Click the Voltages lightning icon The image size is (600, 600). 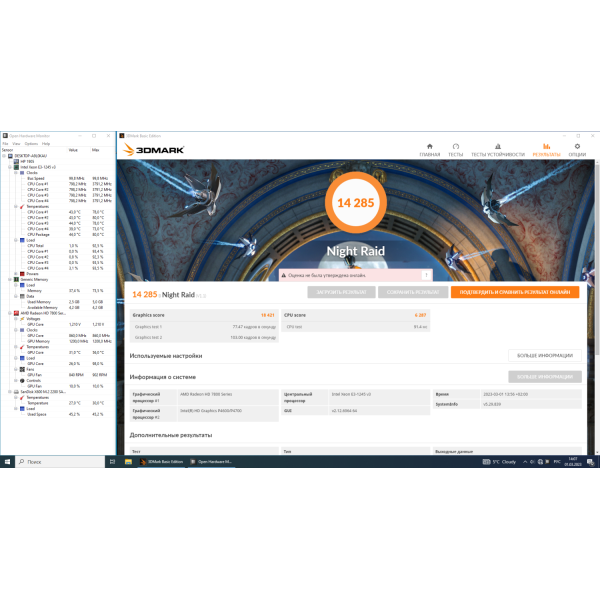22,319
